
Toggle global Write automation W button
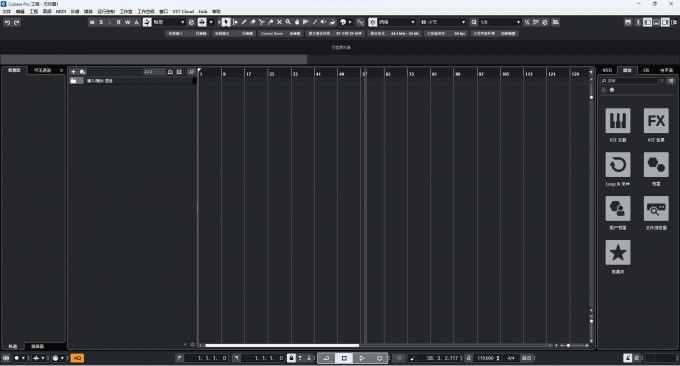coord(128,22)
